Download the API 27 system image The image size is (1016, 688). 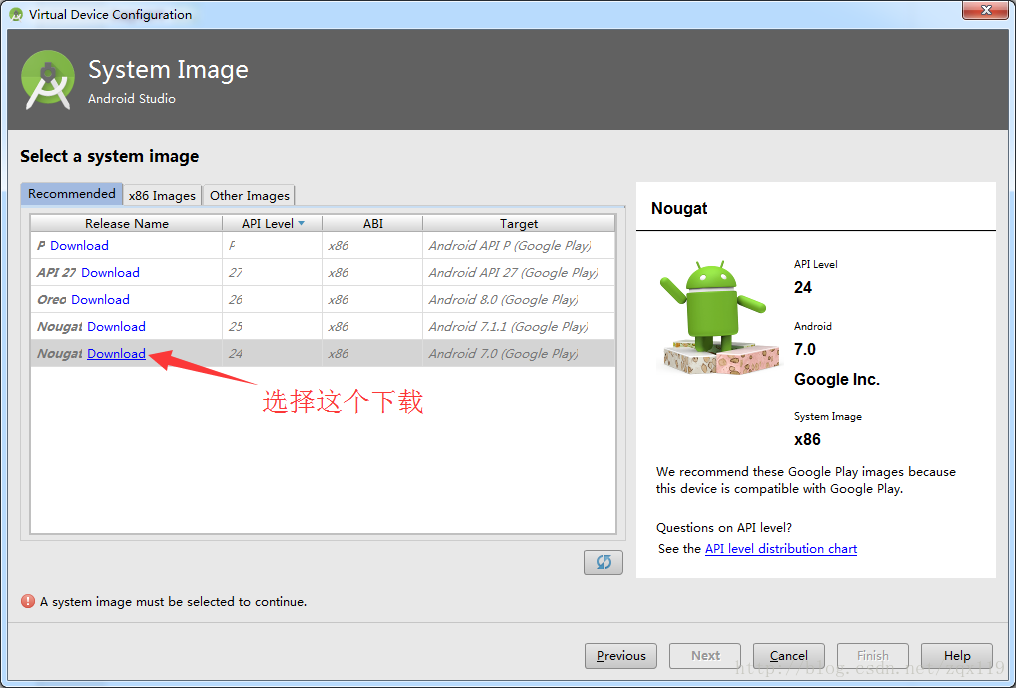pos(110,273)
